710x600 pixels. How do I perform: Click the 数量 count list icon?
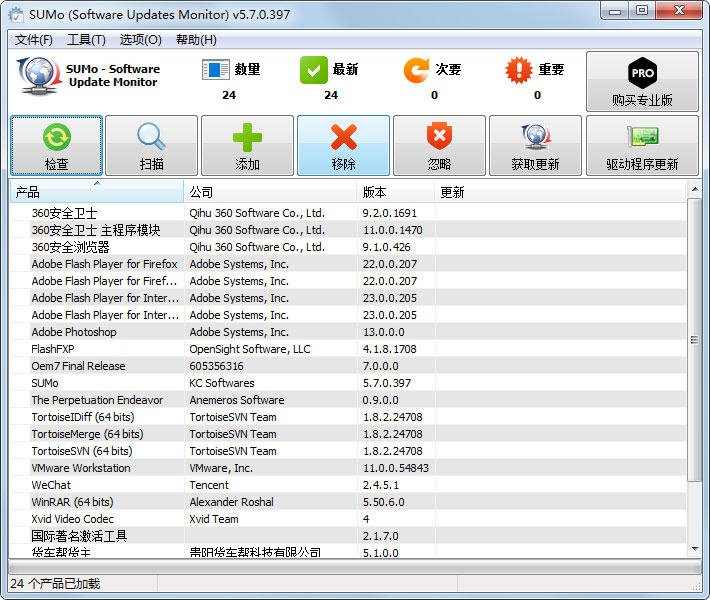[x=216, y=70]
